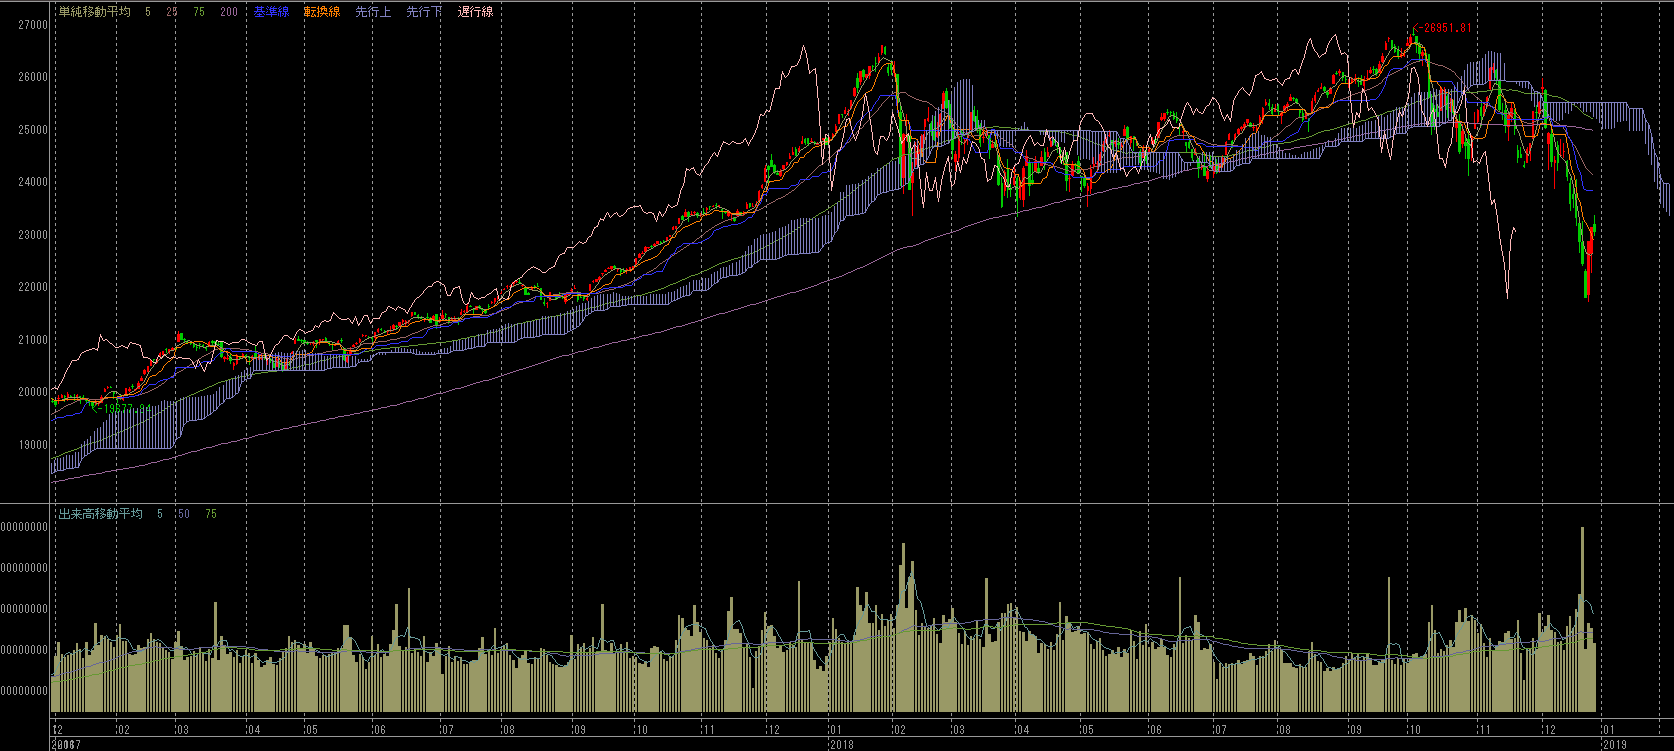Click the 19000 price axis label

click(x=33, y=445)
